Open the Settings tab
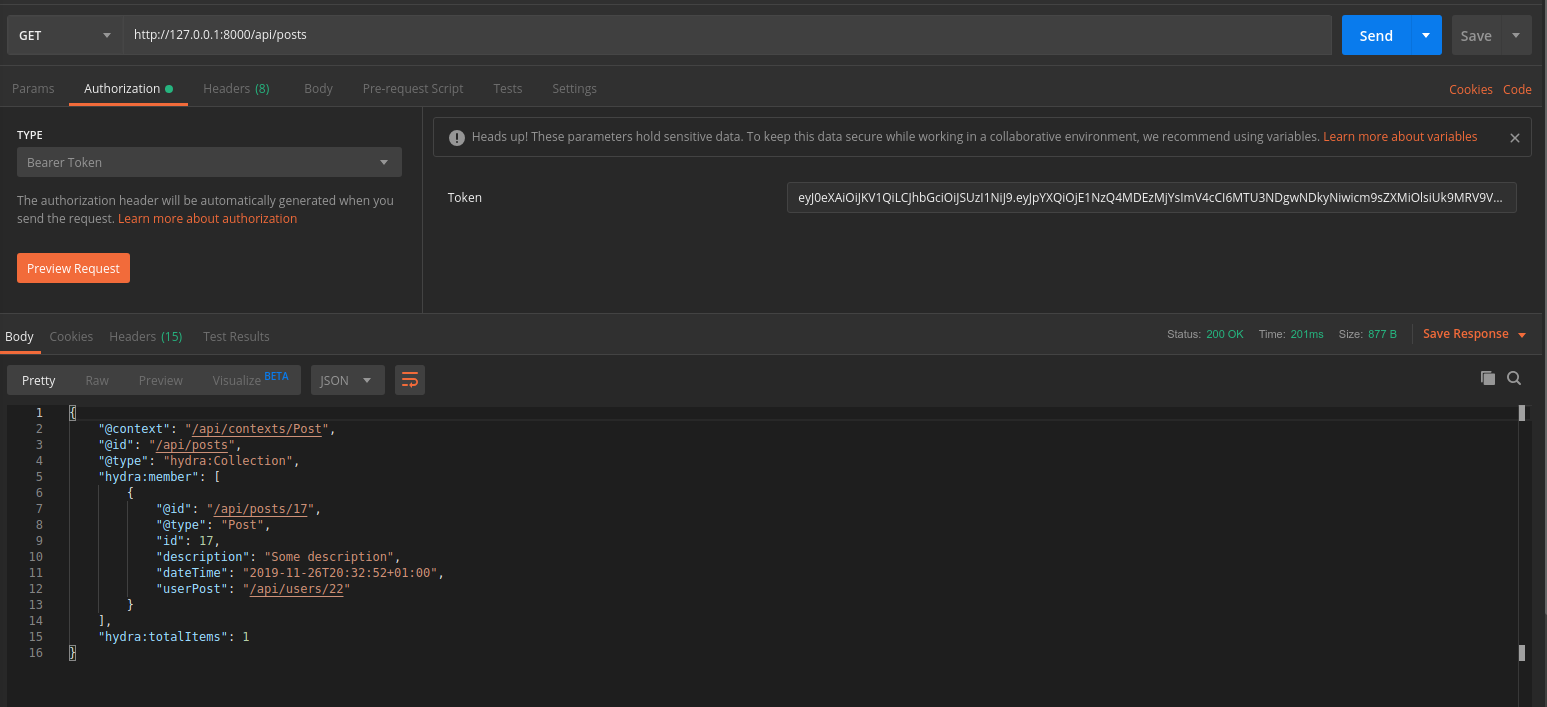 (574, 88)
